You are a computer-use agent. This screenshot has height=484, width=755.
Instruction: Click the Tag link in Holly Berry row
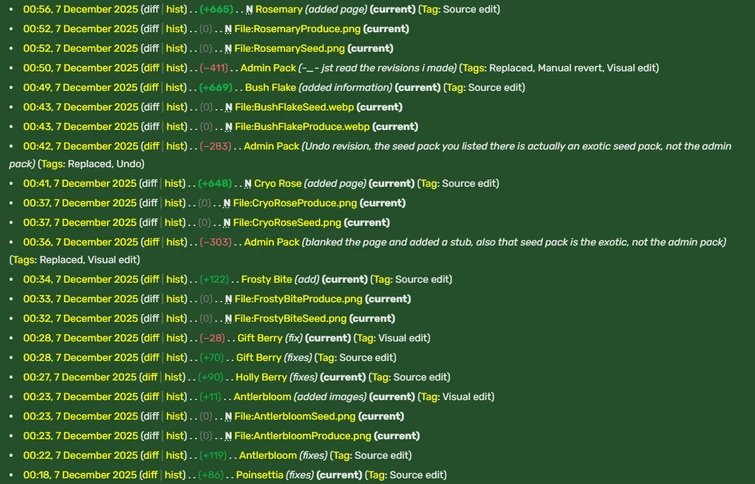(380, 377)
